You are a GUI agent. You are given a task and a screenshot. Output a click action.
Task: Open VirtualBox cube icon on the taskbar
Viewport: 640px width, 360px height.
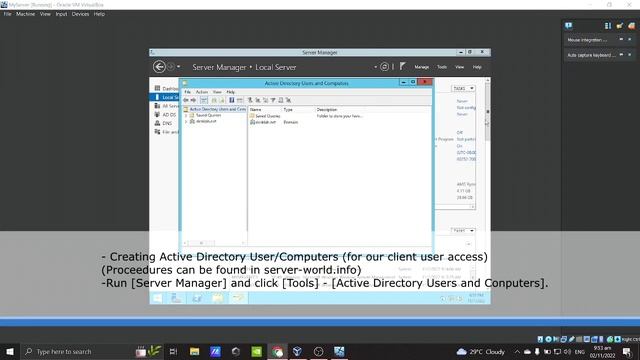(298, 351)
